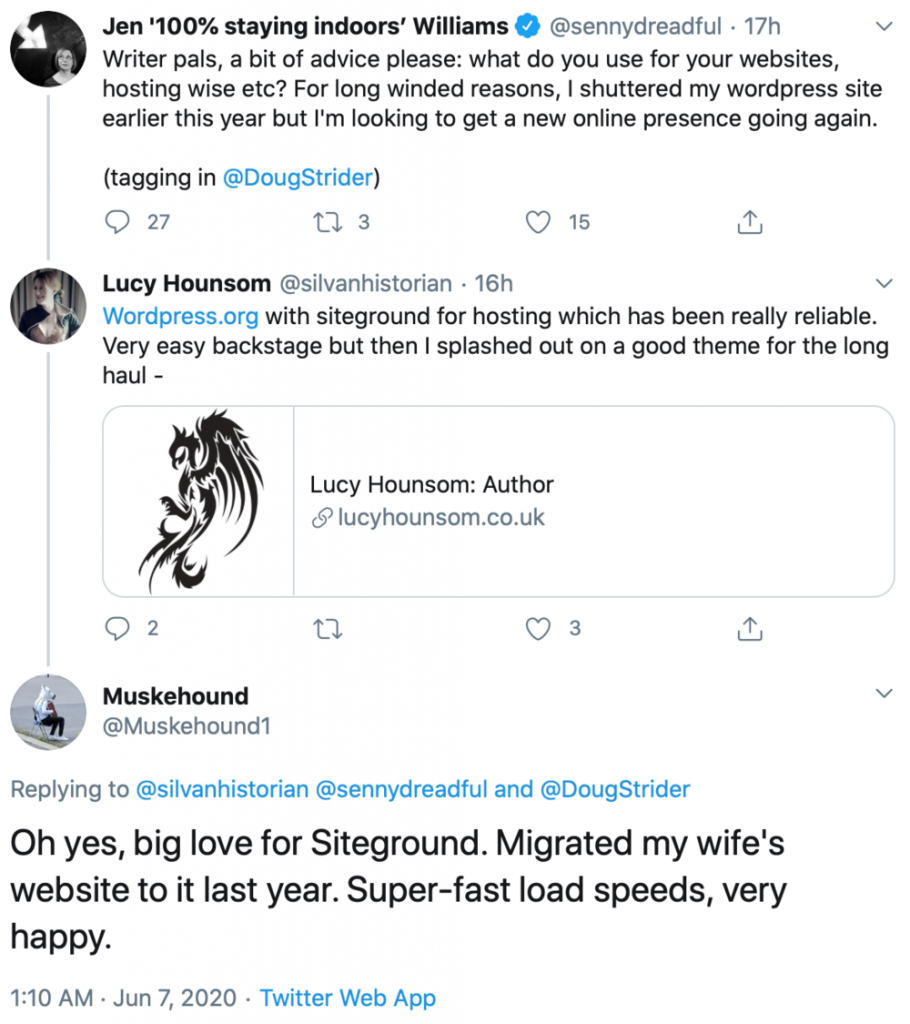Expand options chevron on Muskehound's tweet
Image resolution: width=910 pixels, height=1024 pixels.
point(883,694)
